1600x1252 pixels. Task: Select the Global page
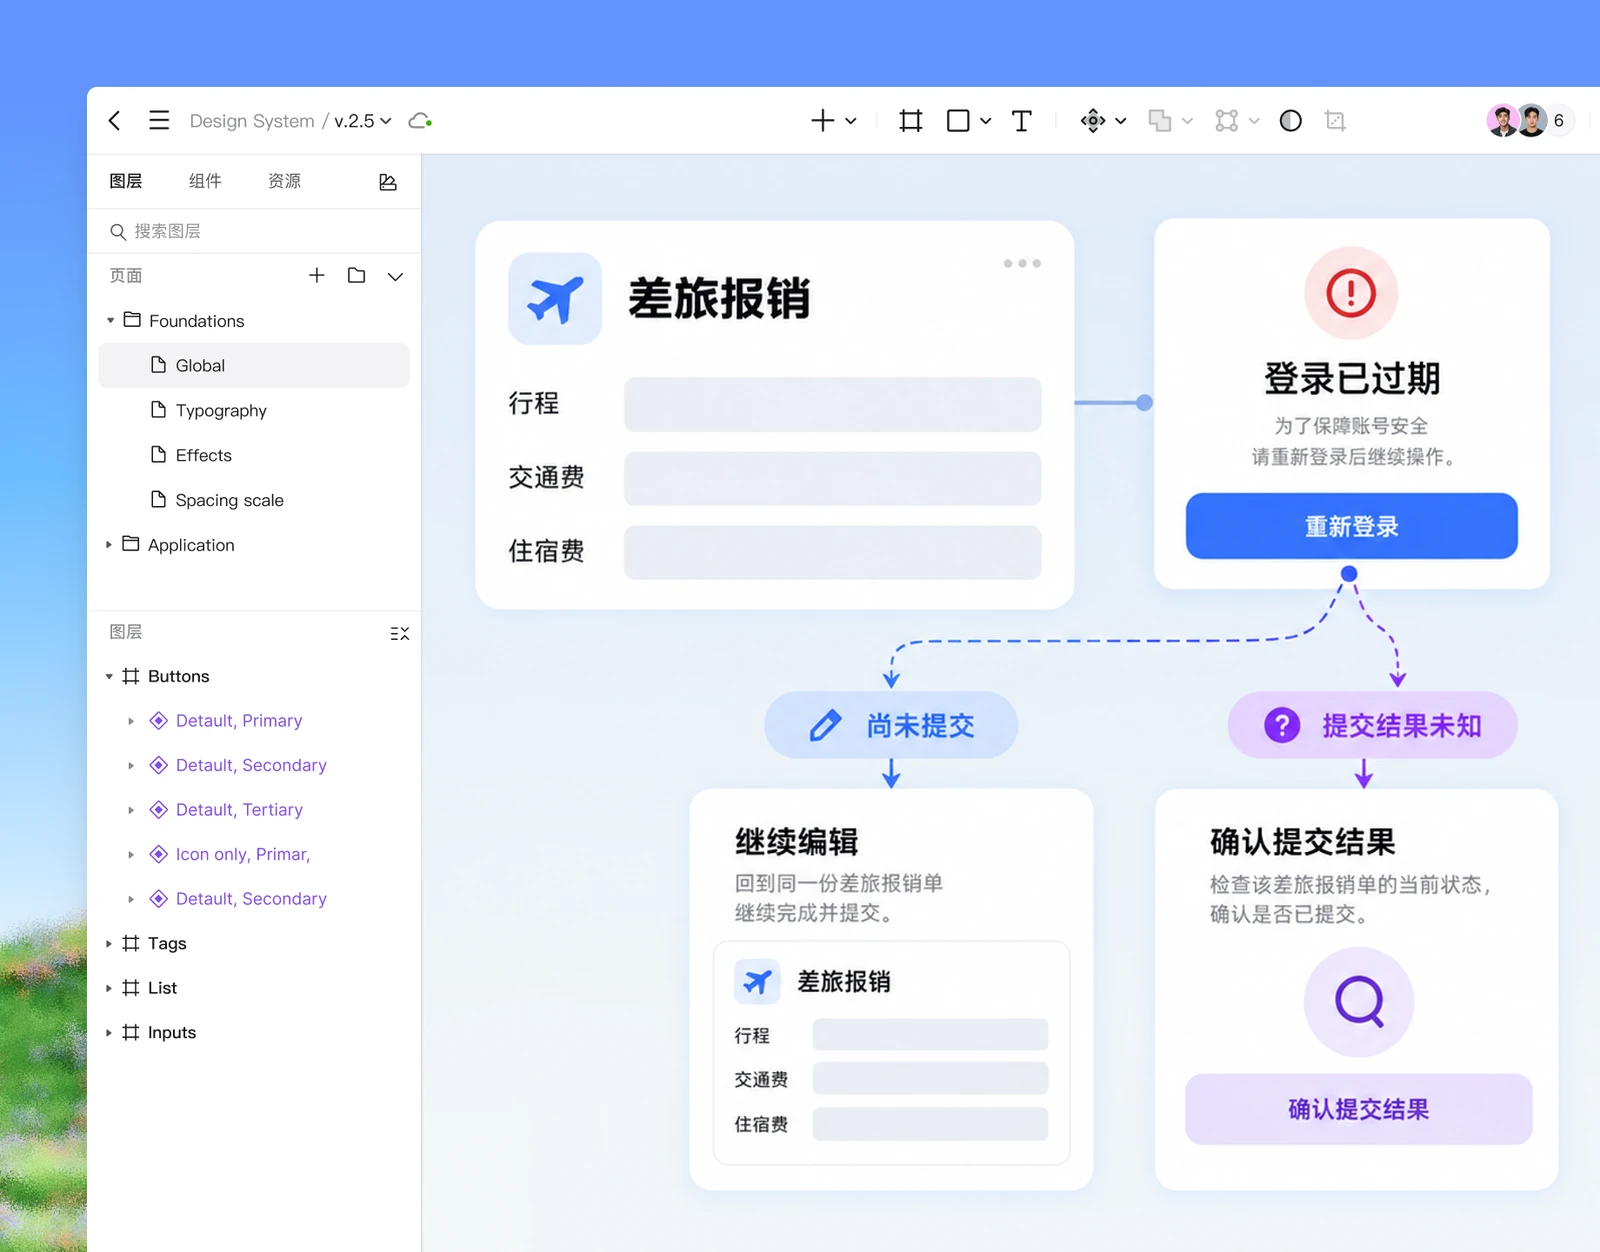coord(254,365)
